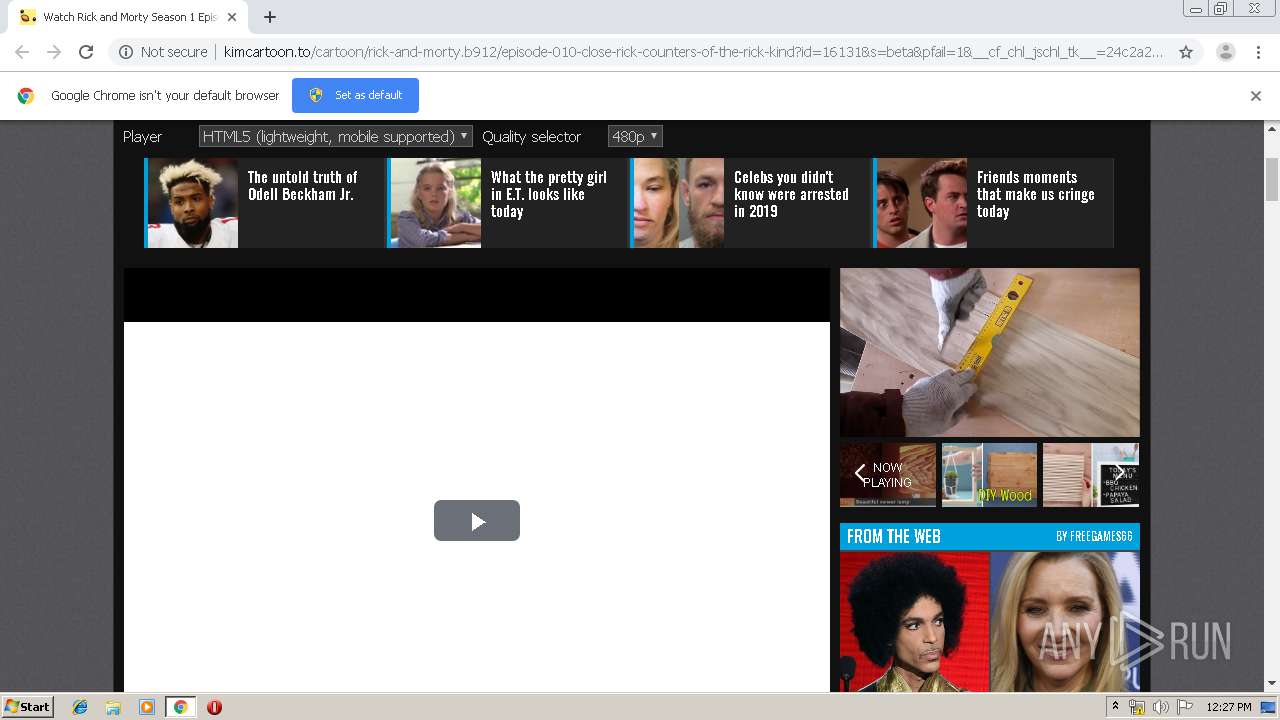Image resolution: width=1280 pixels, height=720 pixels.
Task: Select the Watch Rick and Morty tab
Action: click(127, 17)
